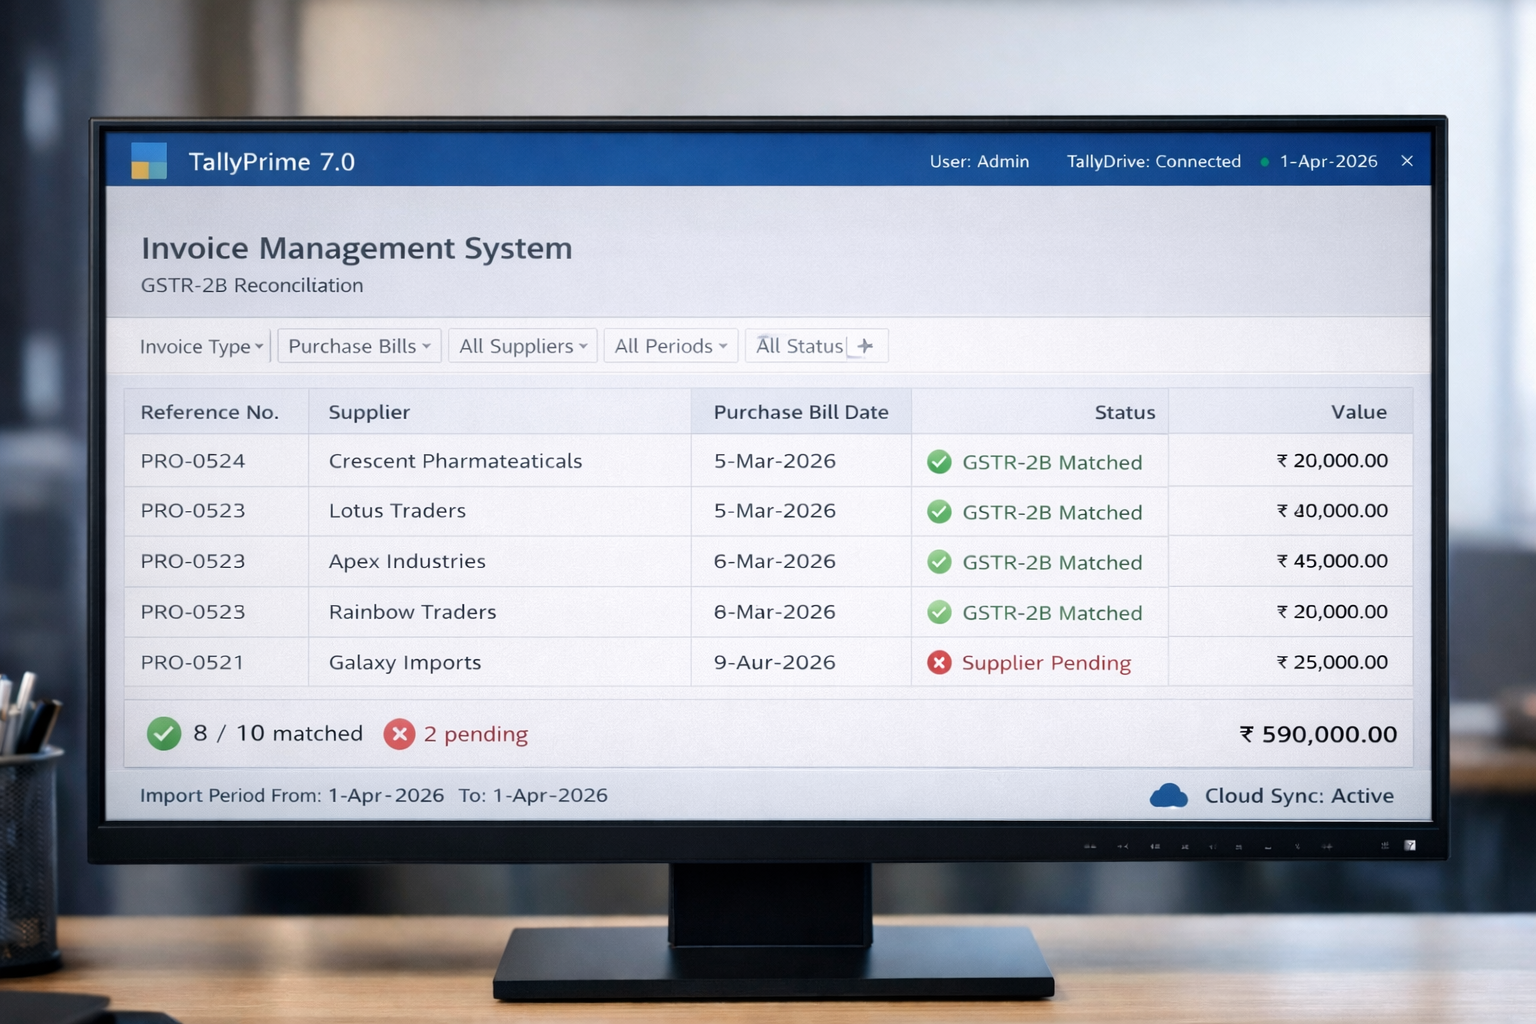Expand the All Periods filter

[670, 346]
